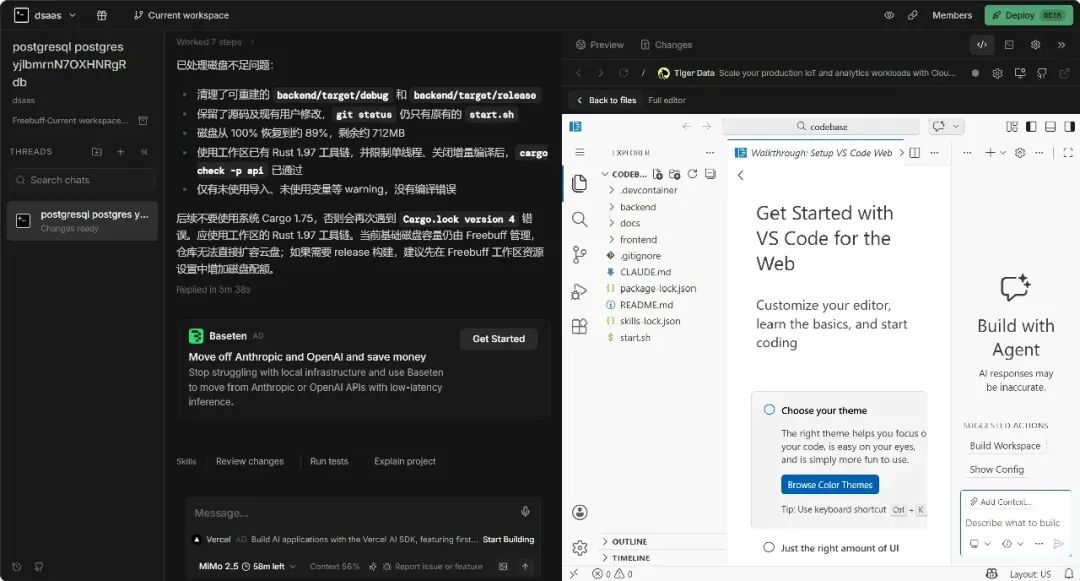Click the gift icon in top bar
Screen dimensions: 1080x581
click(x=102, y=15)
